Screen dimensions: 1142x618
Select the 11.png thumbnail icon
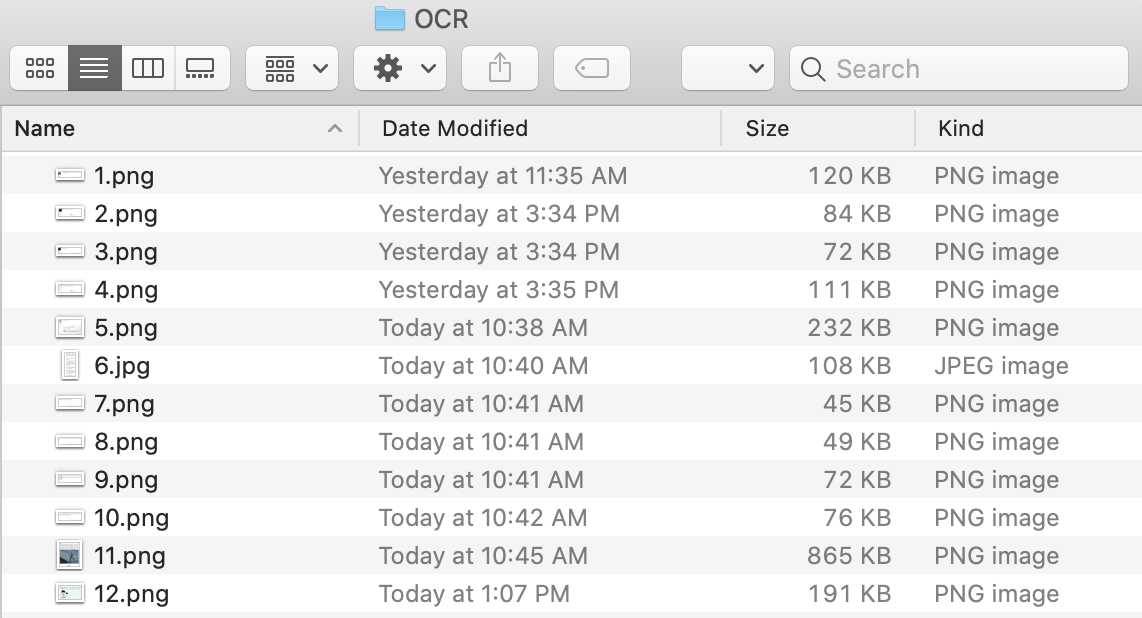pos(69,556)
